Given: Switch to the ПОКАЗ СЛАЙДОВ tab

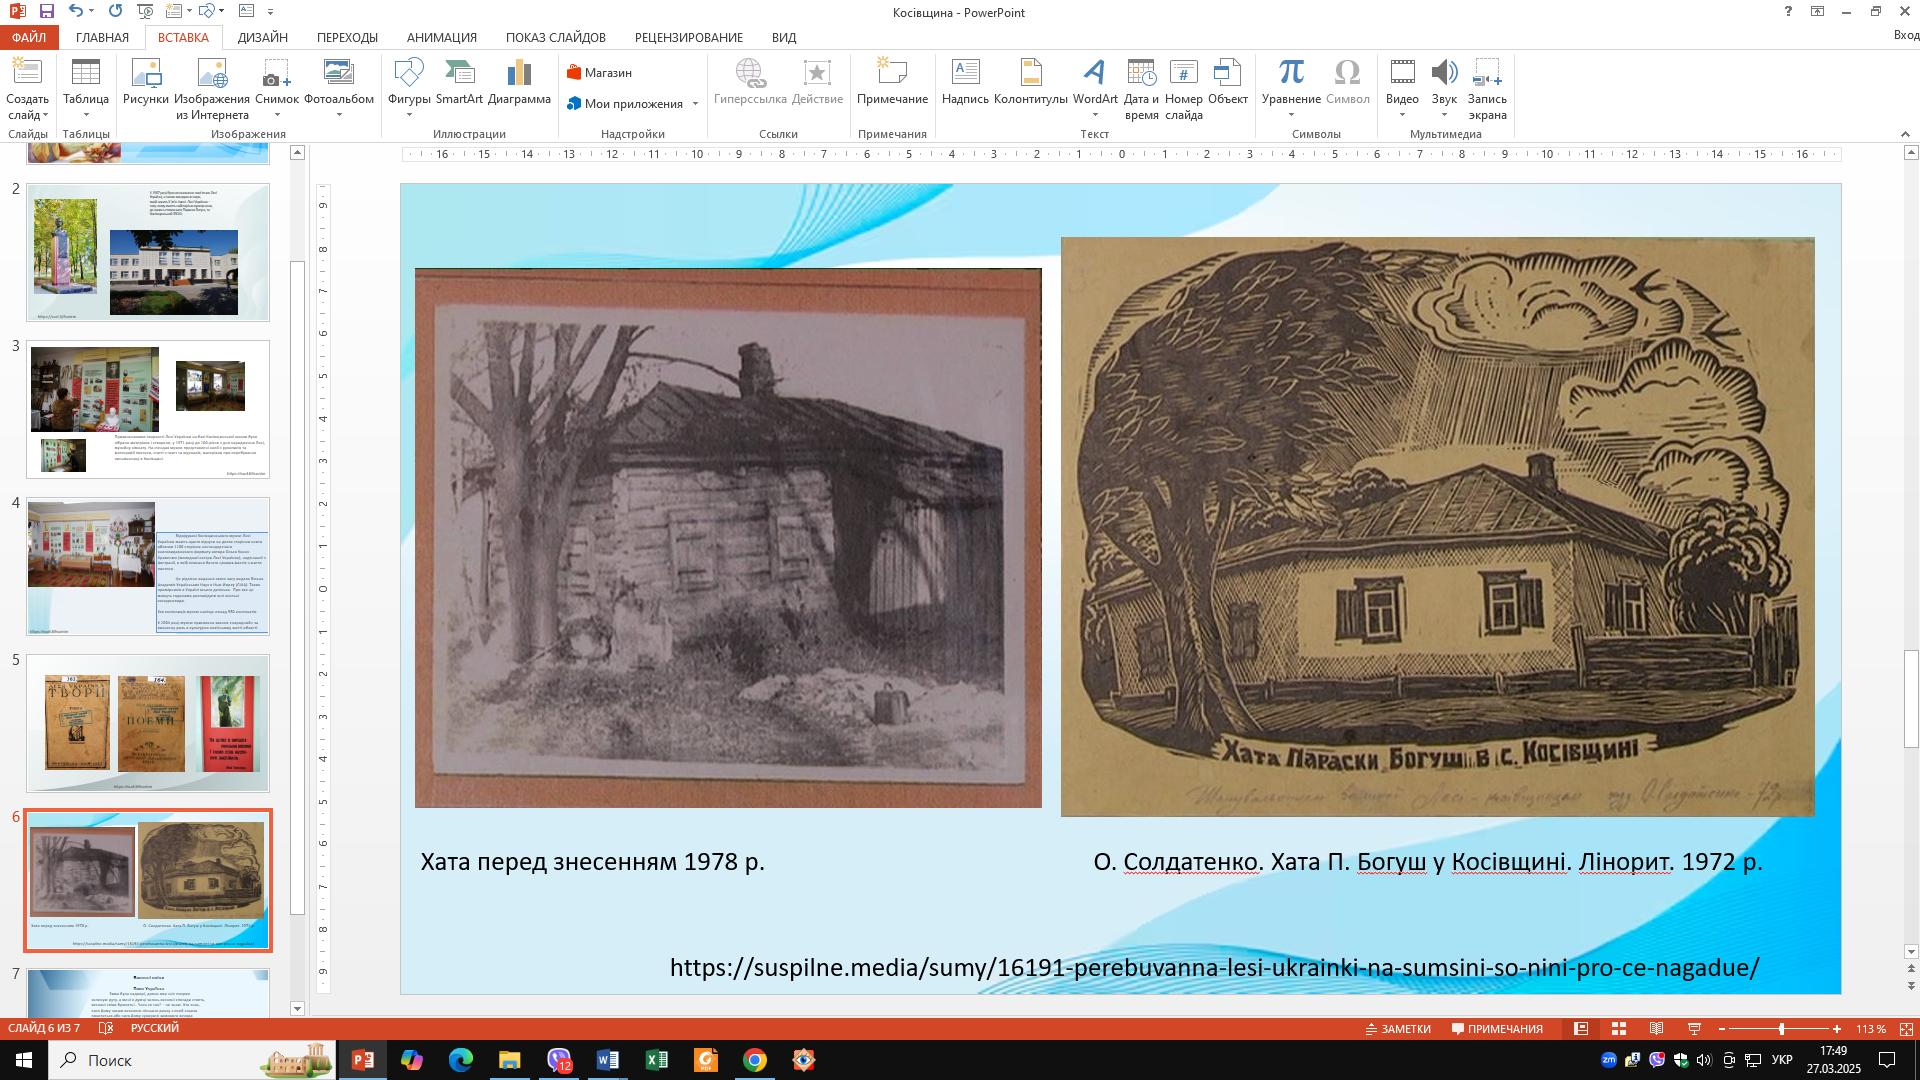Looking at the screenshot, I should pos(555,37).
